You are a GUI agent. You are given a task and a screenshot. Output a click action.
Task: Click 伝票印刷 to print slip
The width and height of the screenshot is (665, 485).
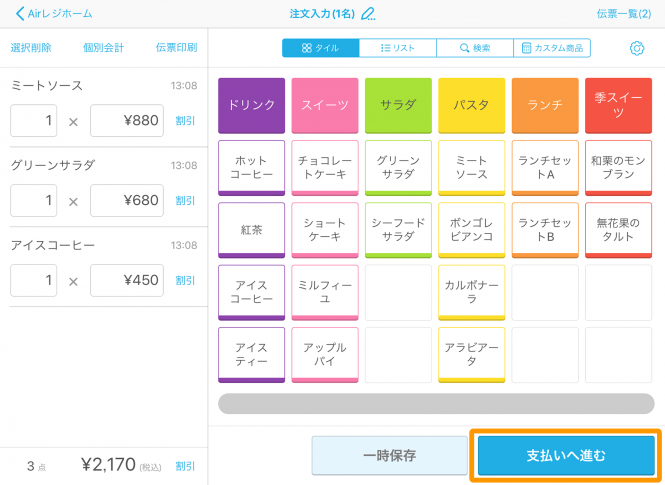[x=176, y=48]
